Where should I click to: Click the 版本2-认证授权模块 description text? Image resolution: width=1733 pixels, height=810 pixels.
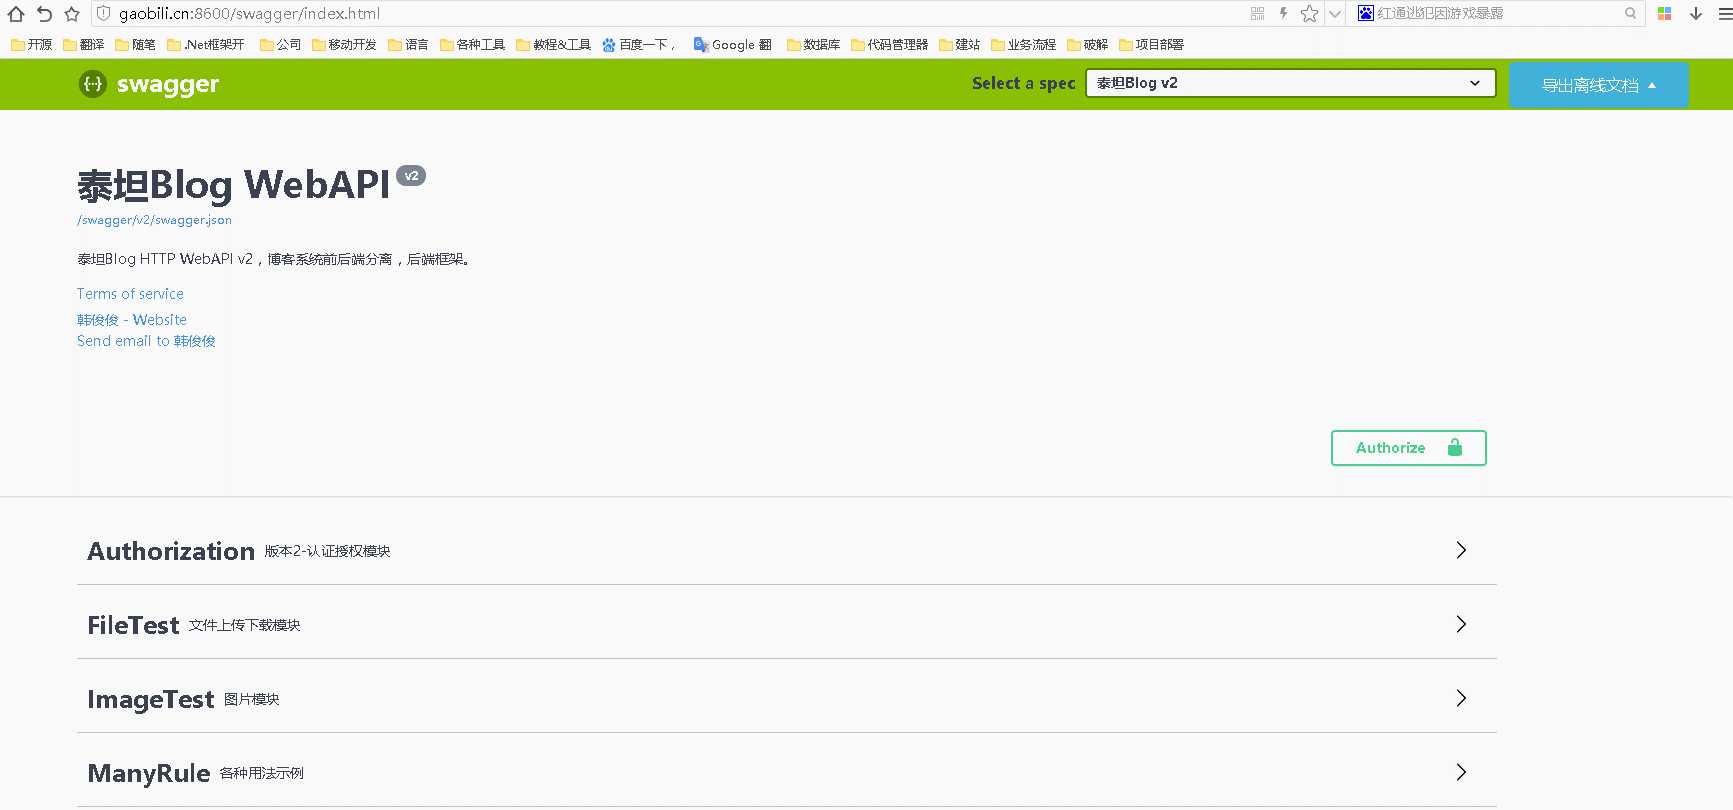327,551
